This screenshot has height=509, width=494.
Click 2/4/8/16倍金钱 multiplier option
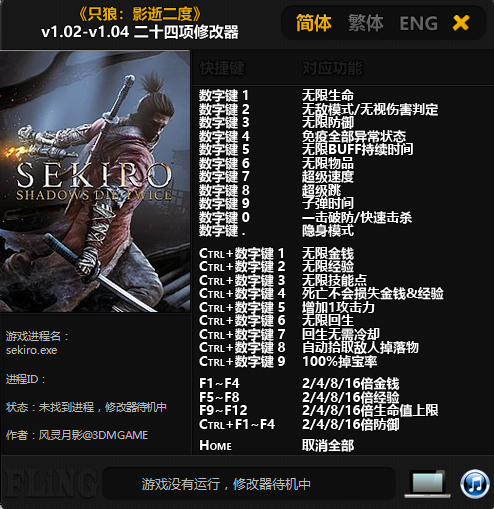tap(350, 383)
